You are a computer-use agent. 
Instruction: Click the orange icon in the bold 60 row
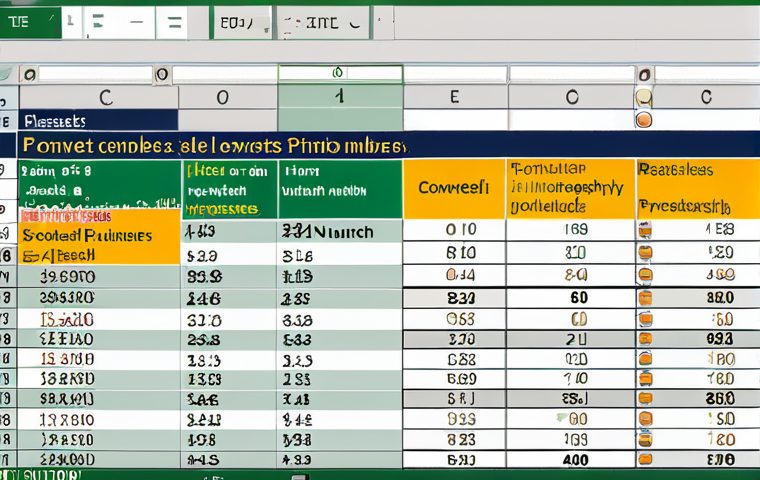[645, 298]
